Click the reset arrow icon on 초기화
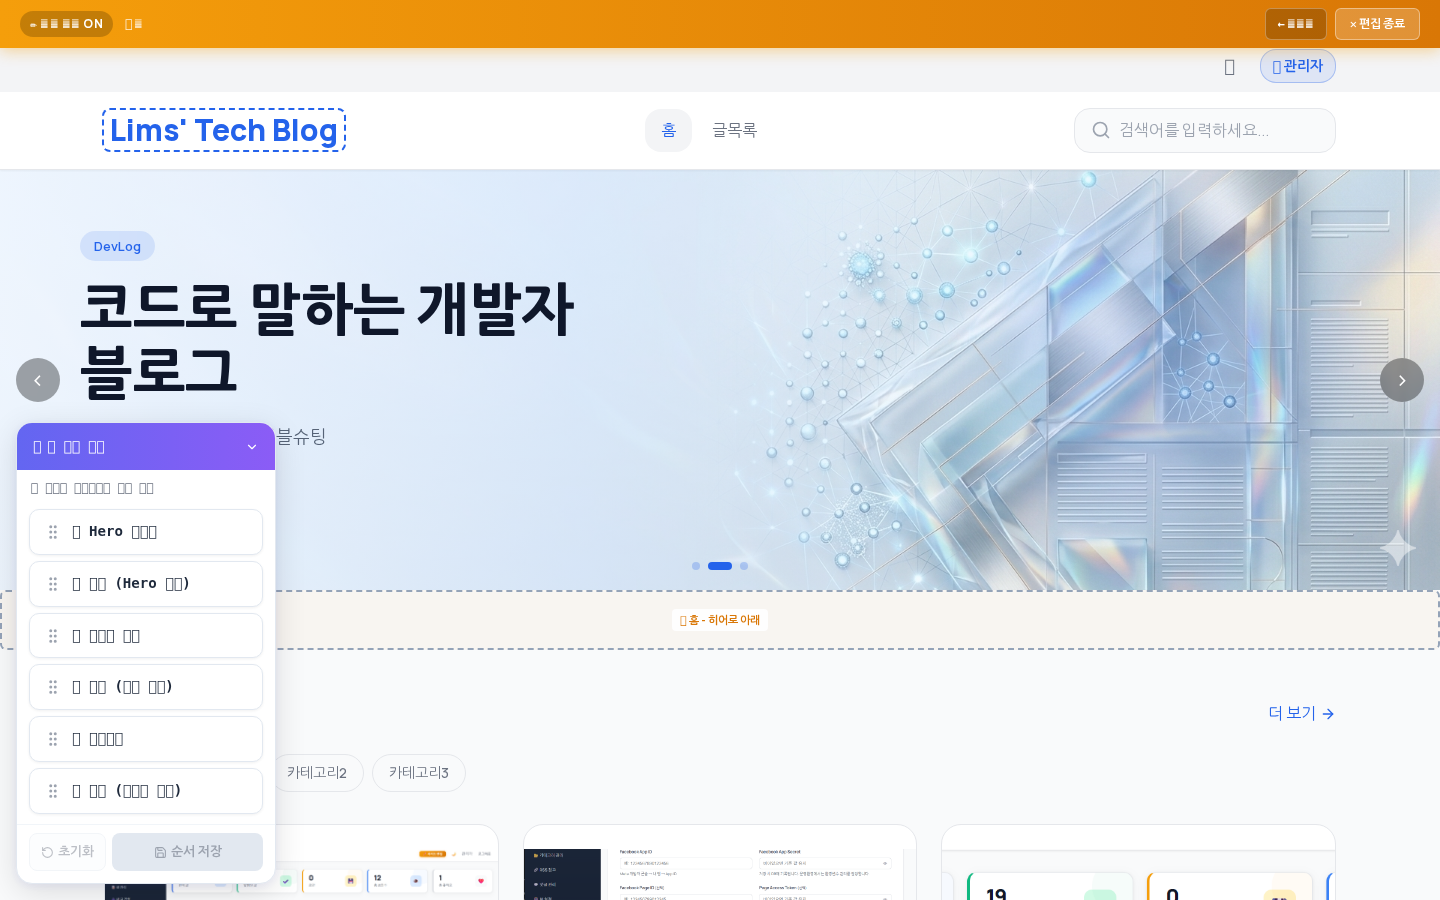The height and width of the screenshot is (900, 1440). (x=47, y=852)
